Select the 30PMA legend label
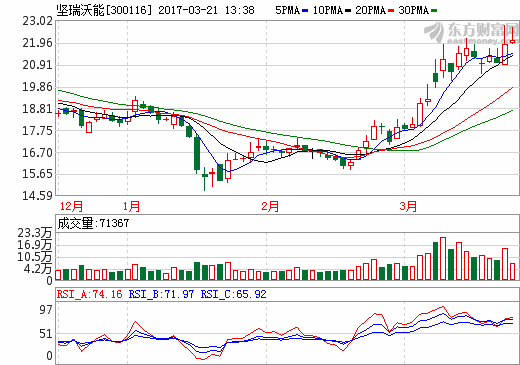520x365 pixels. (413, 10)
